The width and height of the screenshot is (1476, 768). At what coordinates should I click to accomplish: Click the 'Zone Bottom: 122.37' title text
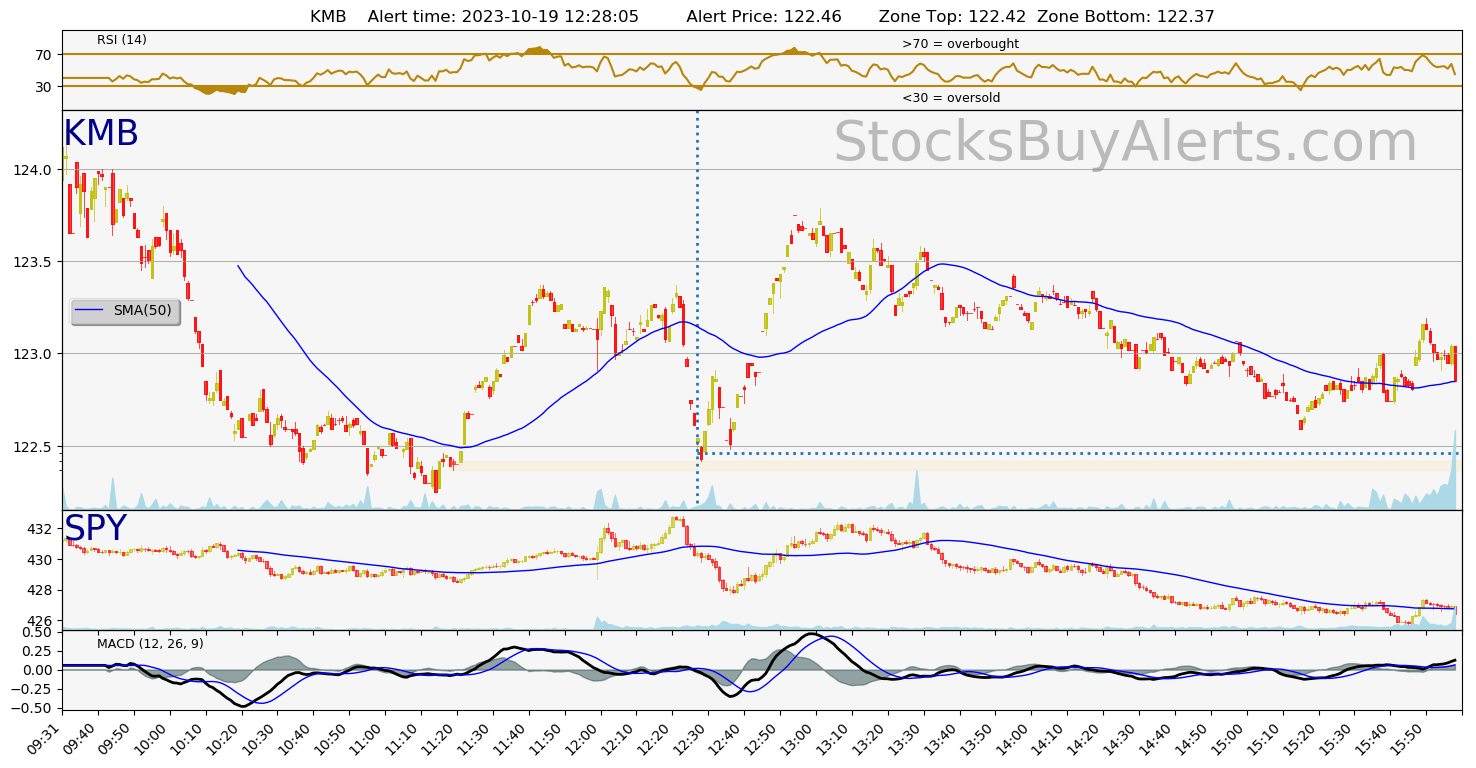coord(1126,17)
